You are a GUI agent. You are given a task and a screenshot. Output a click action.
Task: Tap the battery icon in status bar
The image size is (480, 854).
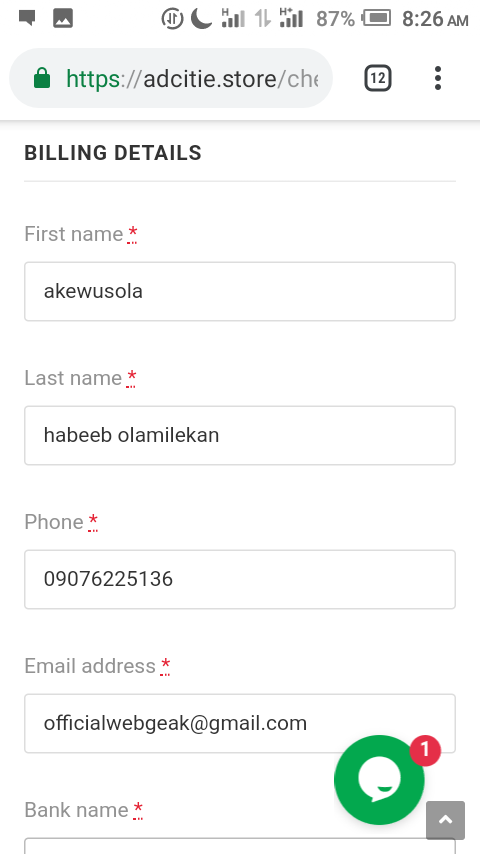377,19
